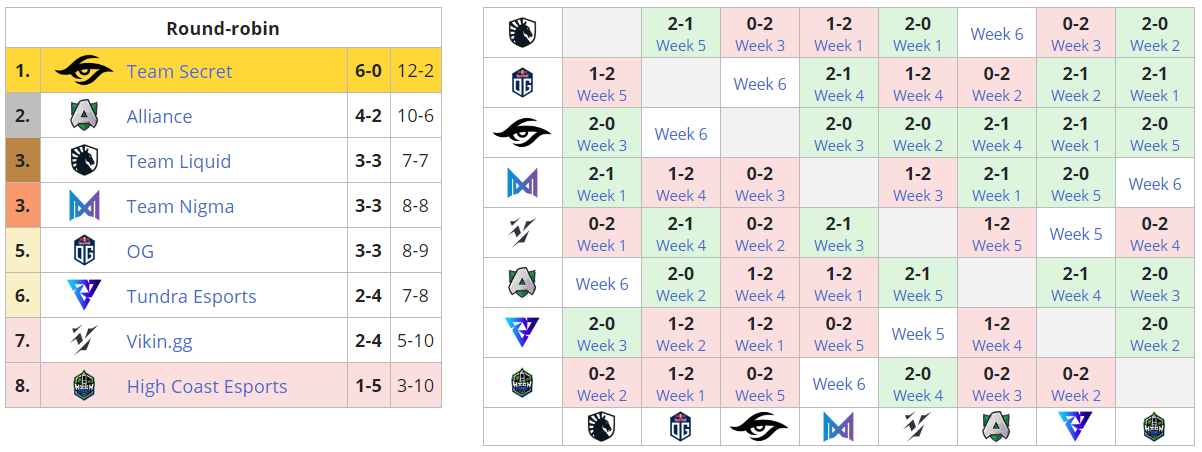Open the Team Liquid name link
This screenshot has height=452, width=1202.
(x=178, y=161)
